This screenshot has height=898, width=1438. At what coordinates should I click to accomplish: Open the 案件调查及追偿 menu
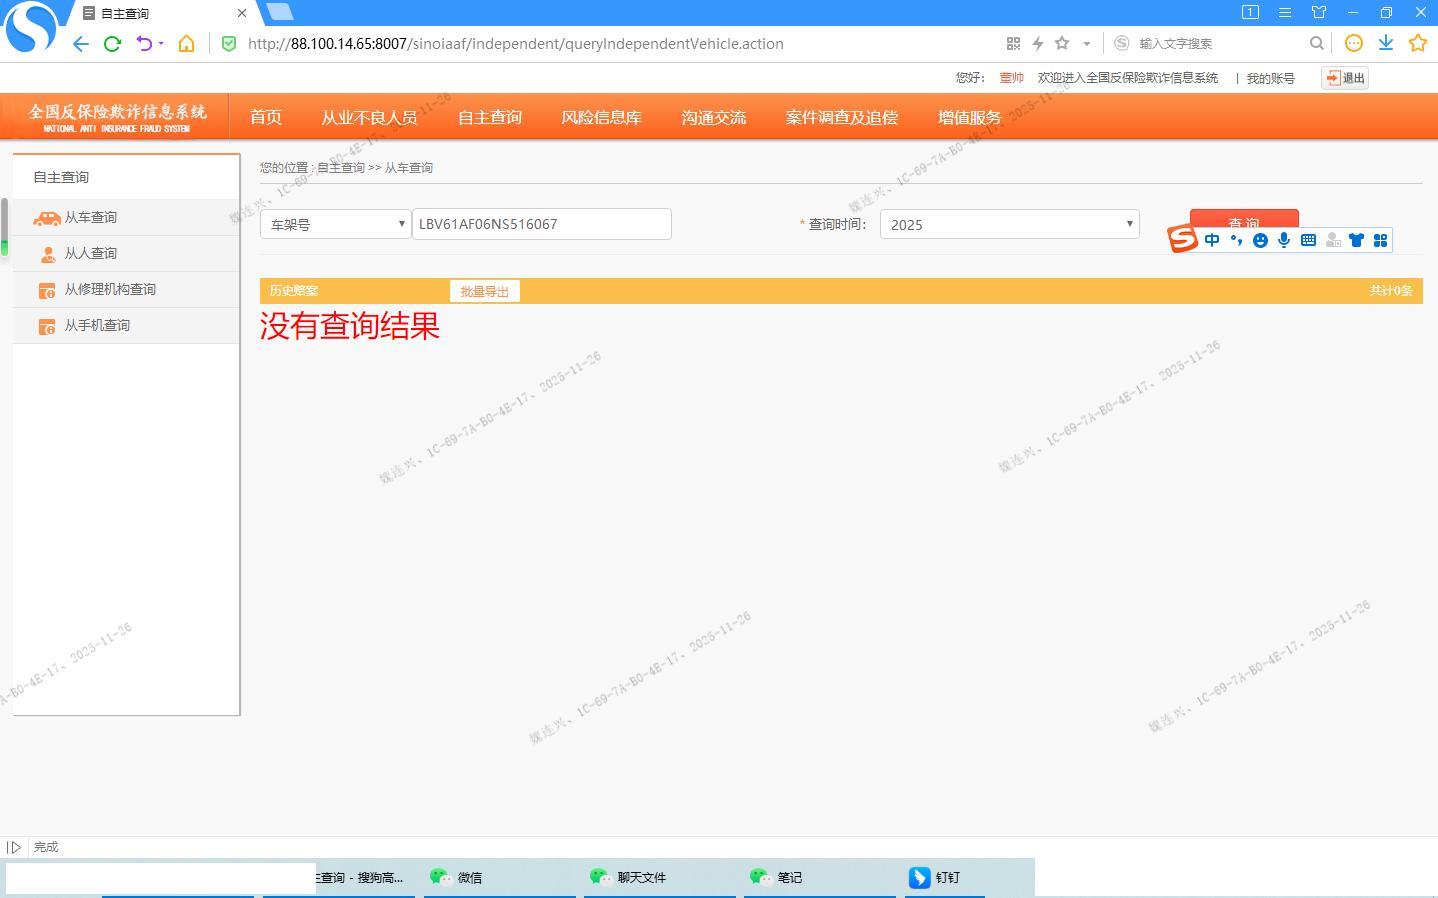click(841, 117)
